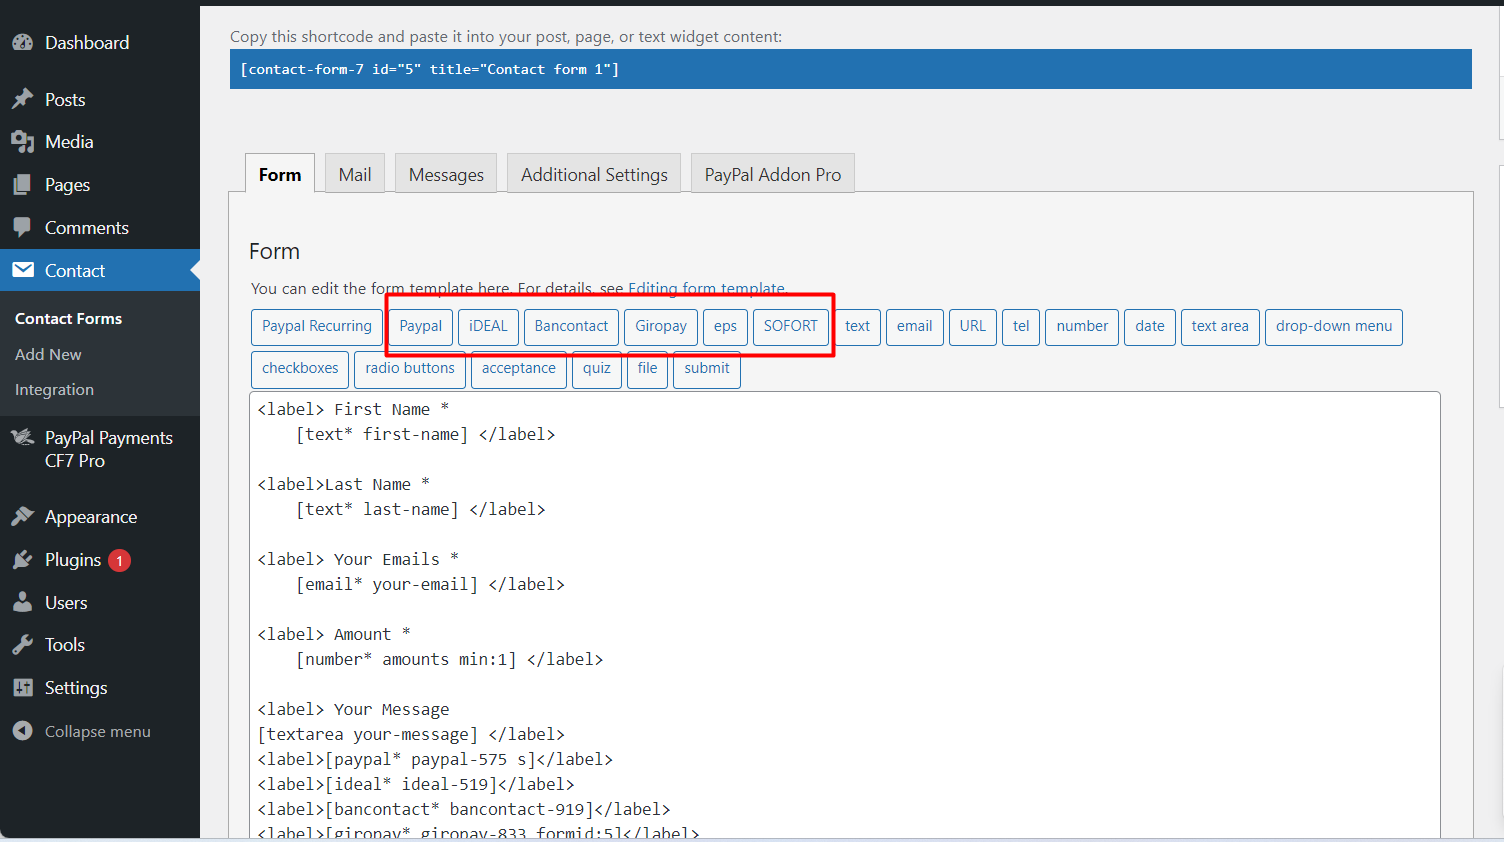This screenshot has width=1504, height=842.
Task: Add a radio buttons form tag
Action: coord(410,368)
